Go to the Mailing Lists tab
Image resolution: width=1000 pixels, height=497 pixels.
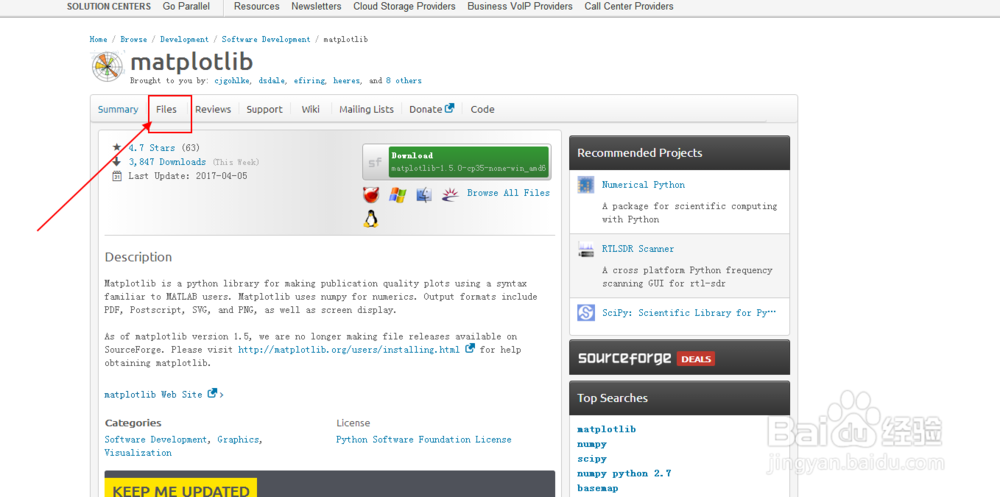pos(367,110)
